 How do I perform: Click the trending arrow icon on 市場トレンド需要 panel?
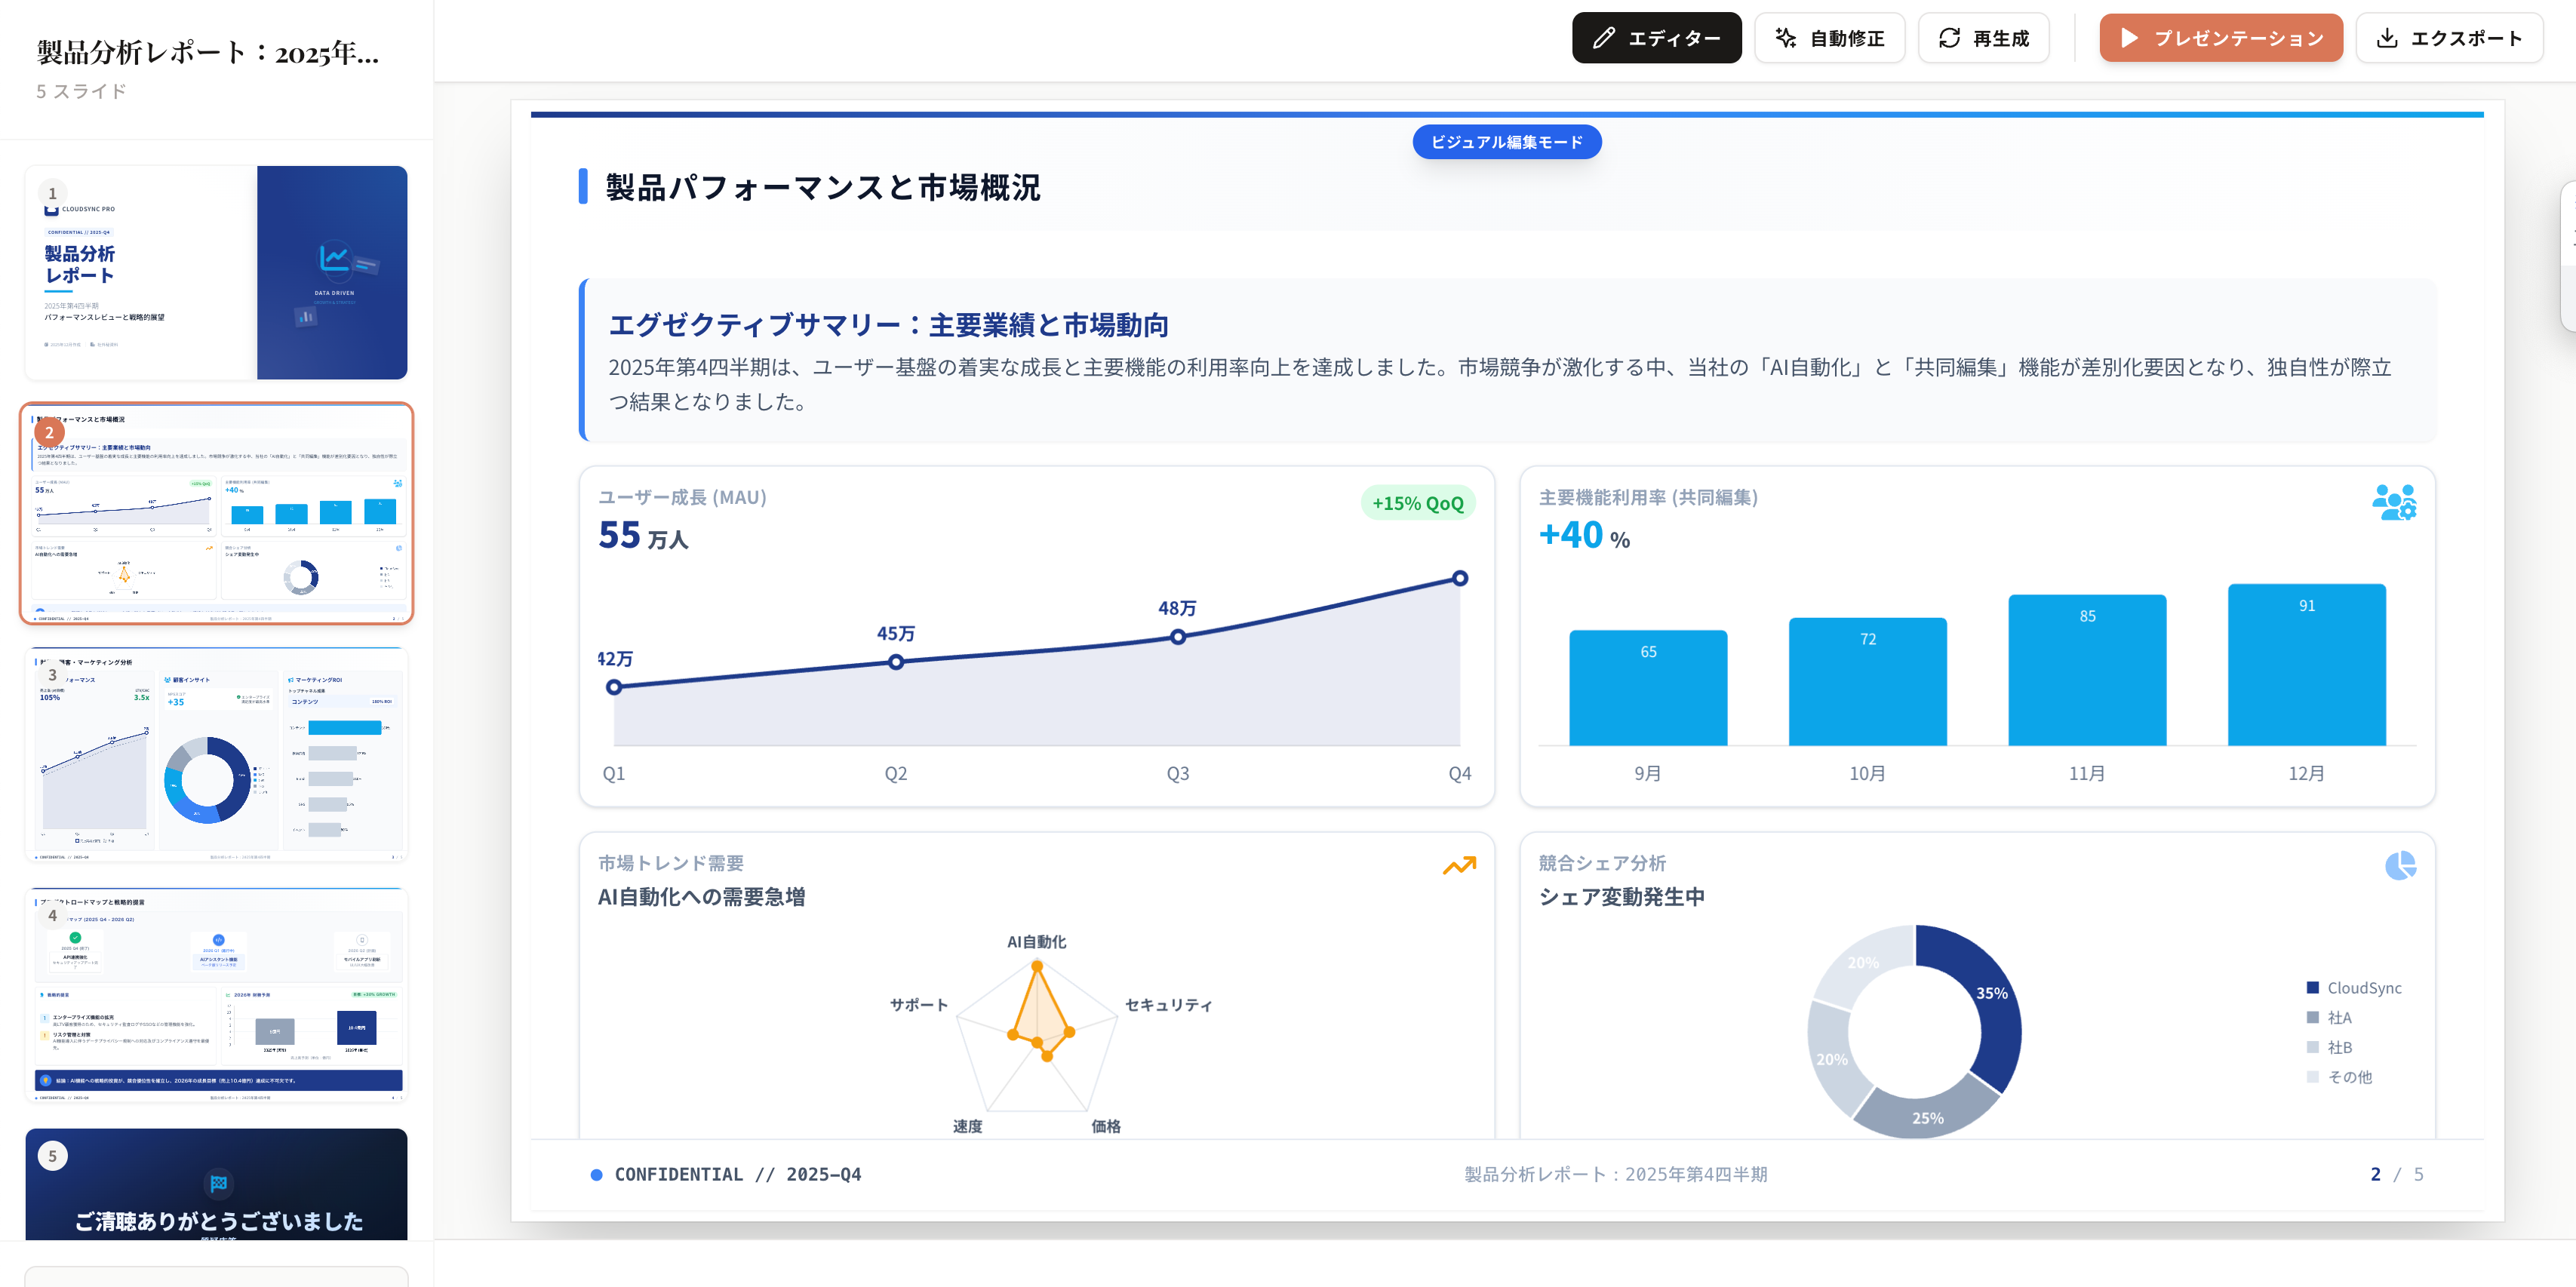1459,864
